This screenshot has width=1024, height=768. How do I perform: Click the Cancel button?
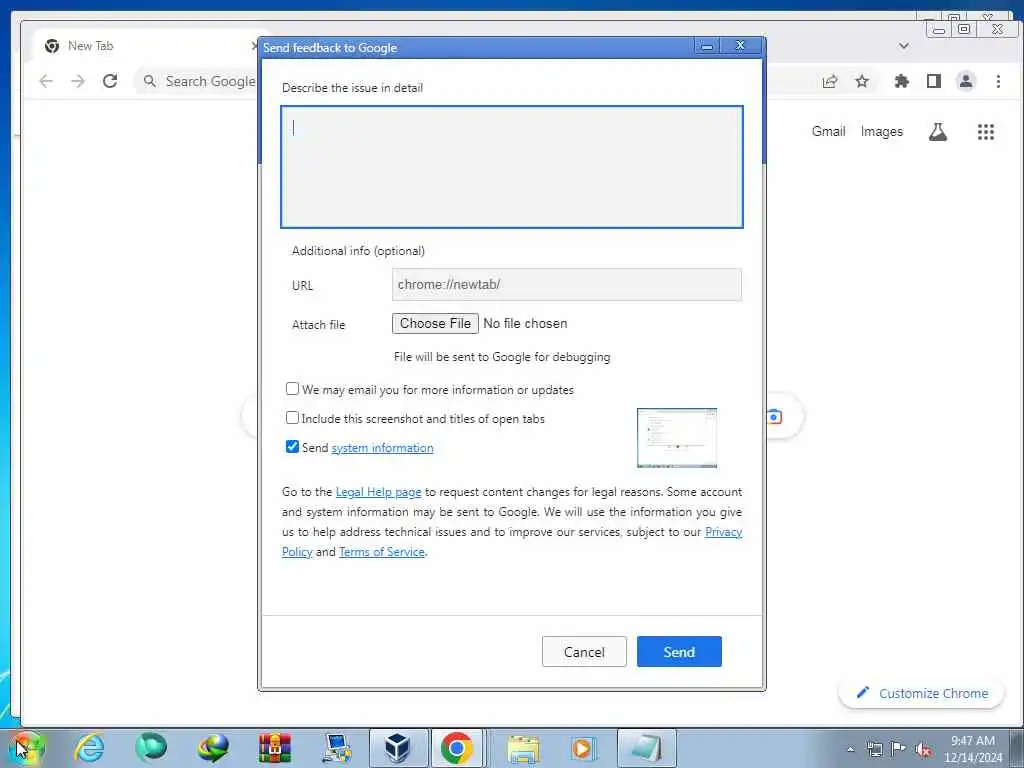[584, 652]
